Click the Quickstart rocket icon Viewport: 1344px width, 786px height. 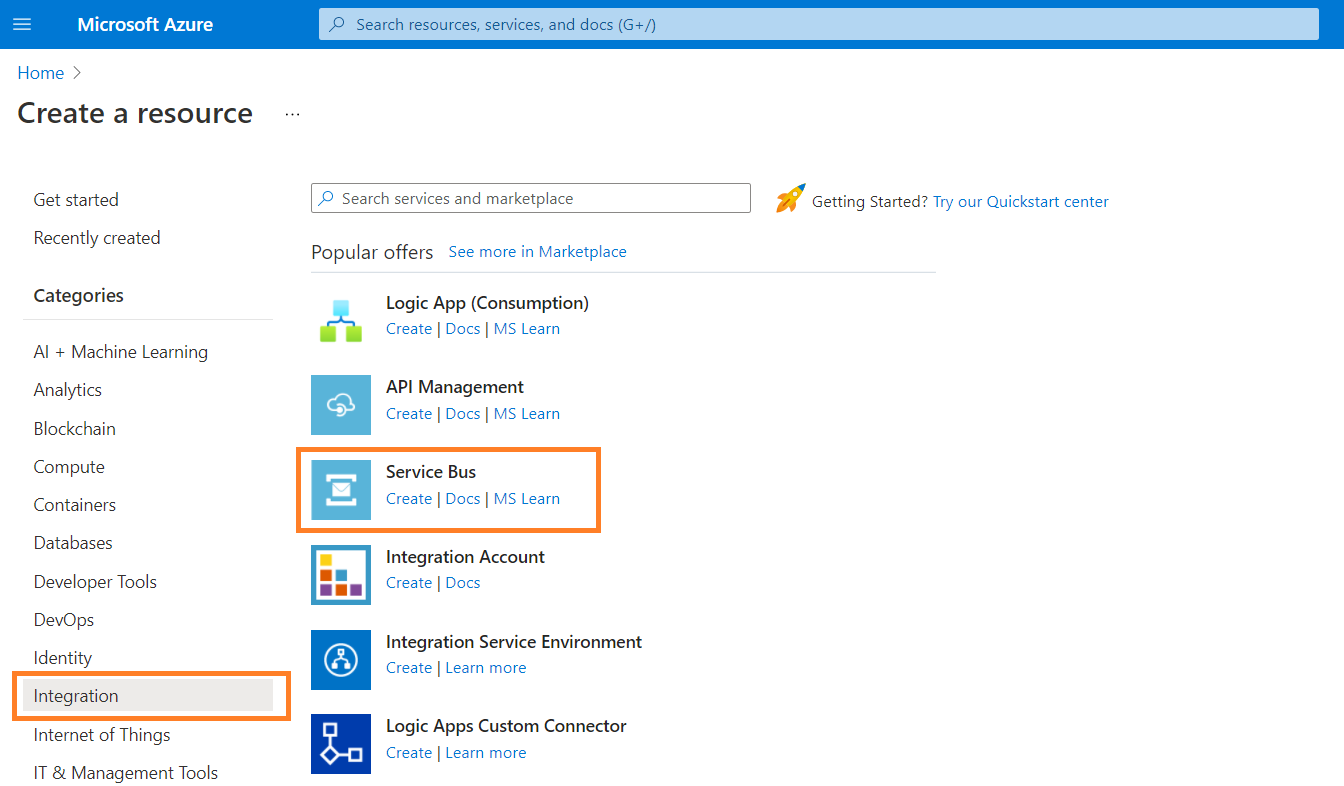[790, 199]
